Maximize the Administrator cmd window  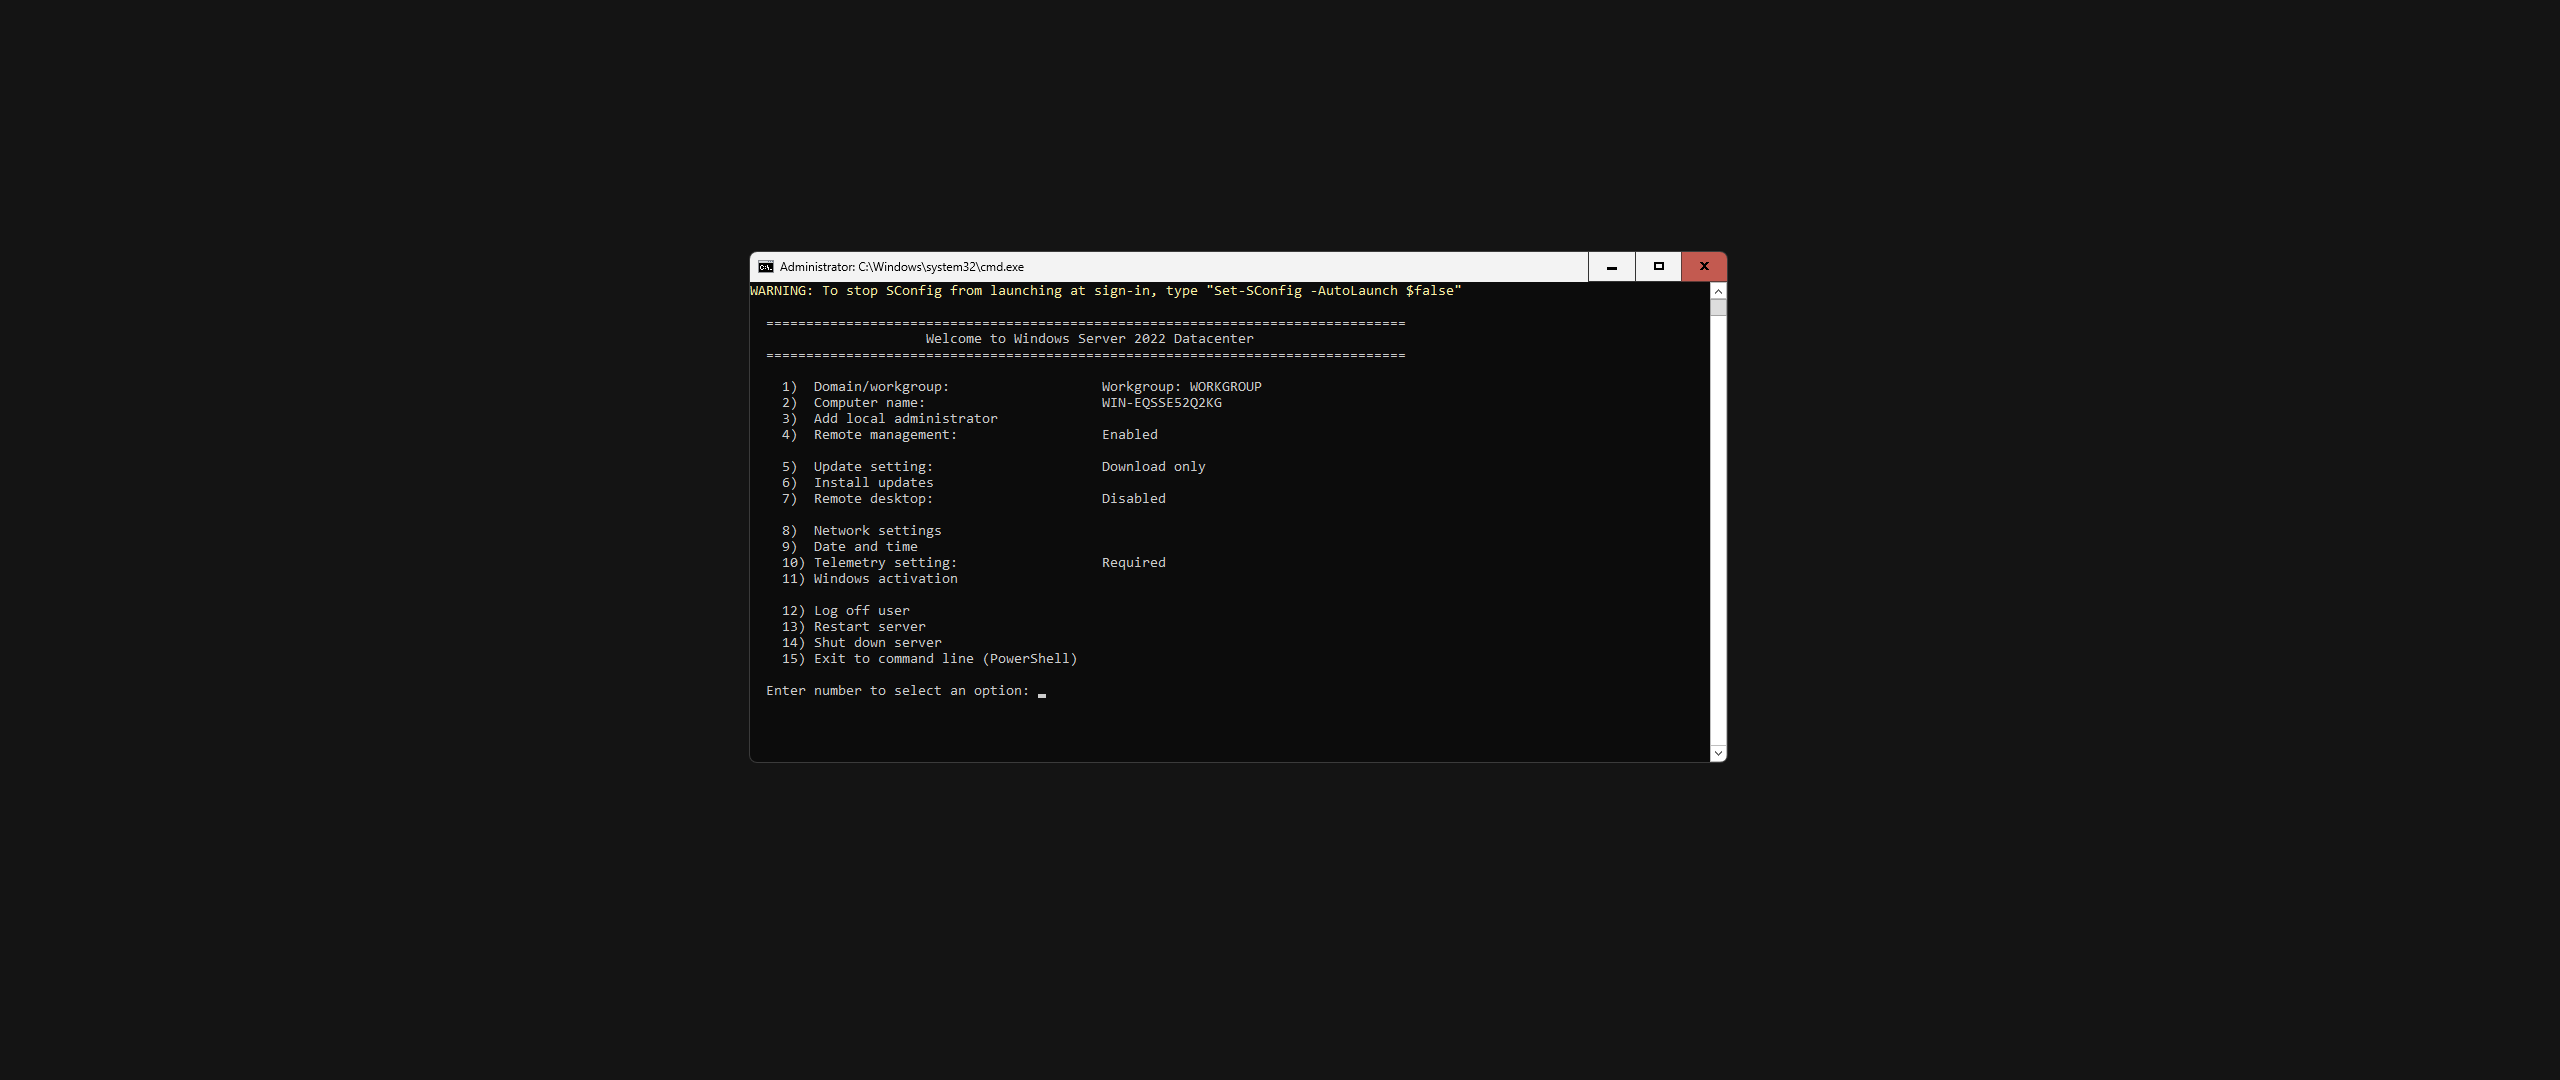[x=1658, y=267]
